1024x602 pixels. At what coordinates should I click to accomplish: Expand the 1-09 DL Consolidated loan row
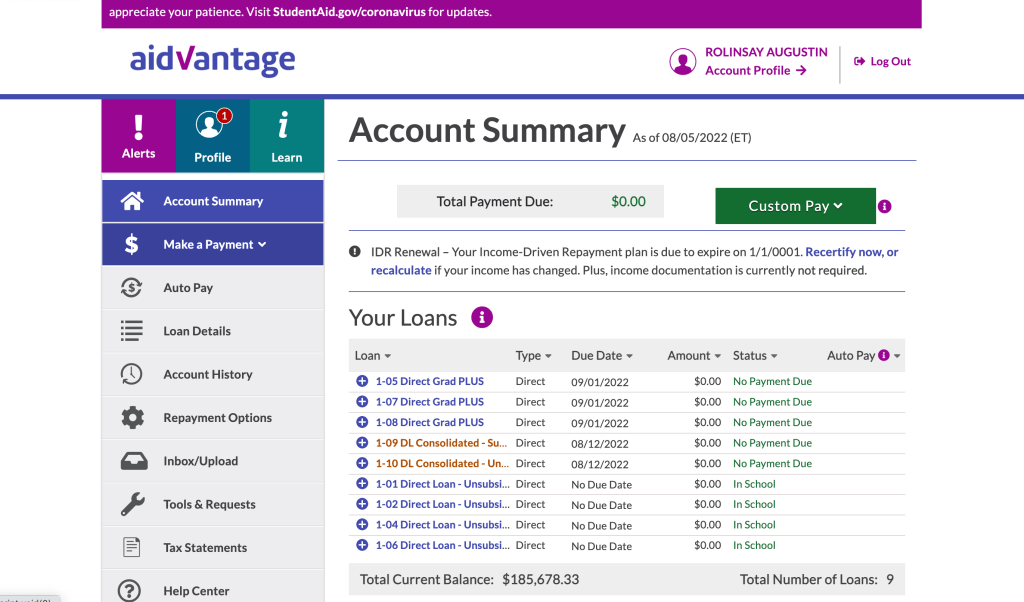coord(362,443)
